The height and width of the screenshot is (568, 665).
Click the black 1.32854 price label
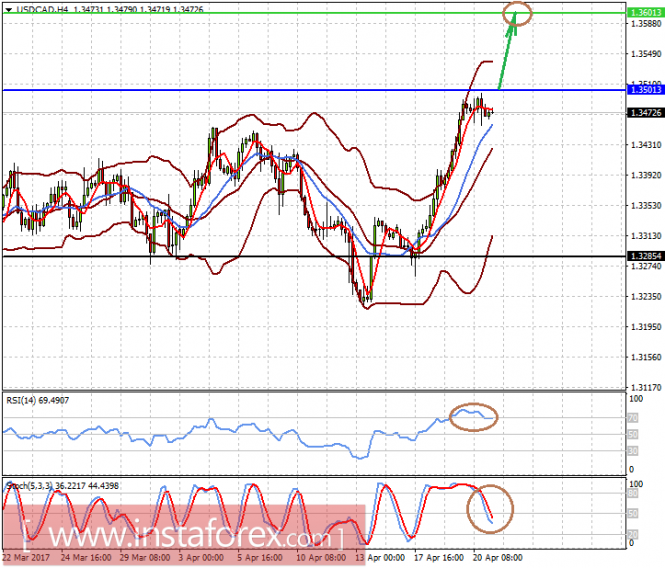pyautogui.click(x=645, y=256)
